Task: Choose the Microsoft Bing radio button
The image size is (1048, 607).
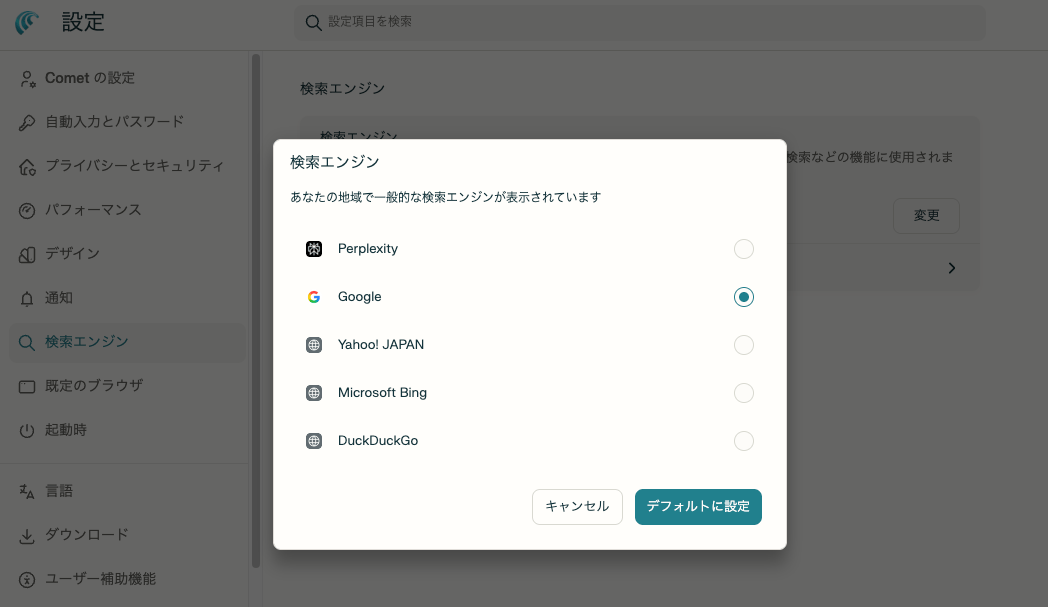Action: click(x=743, y=393)
